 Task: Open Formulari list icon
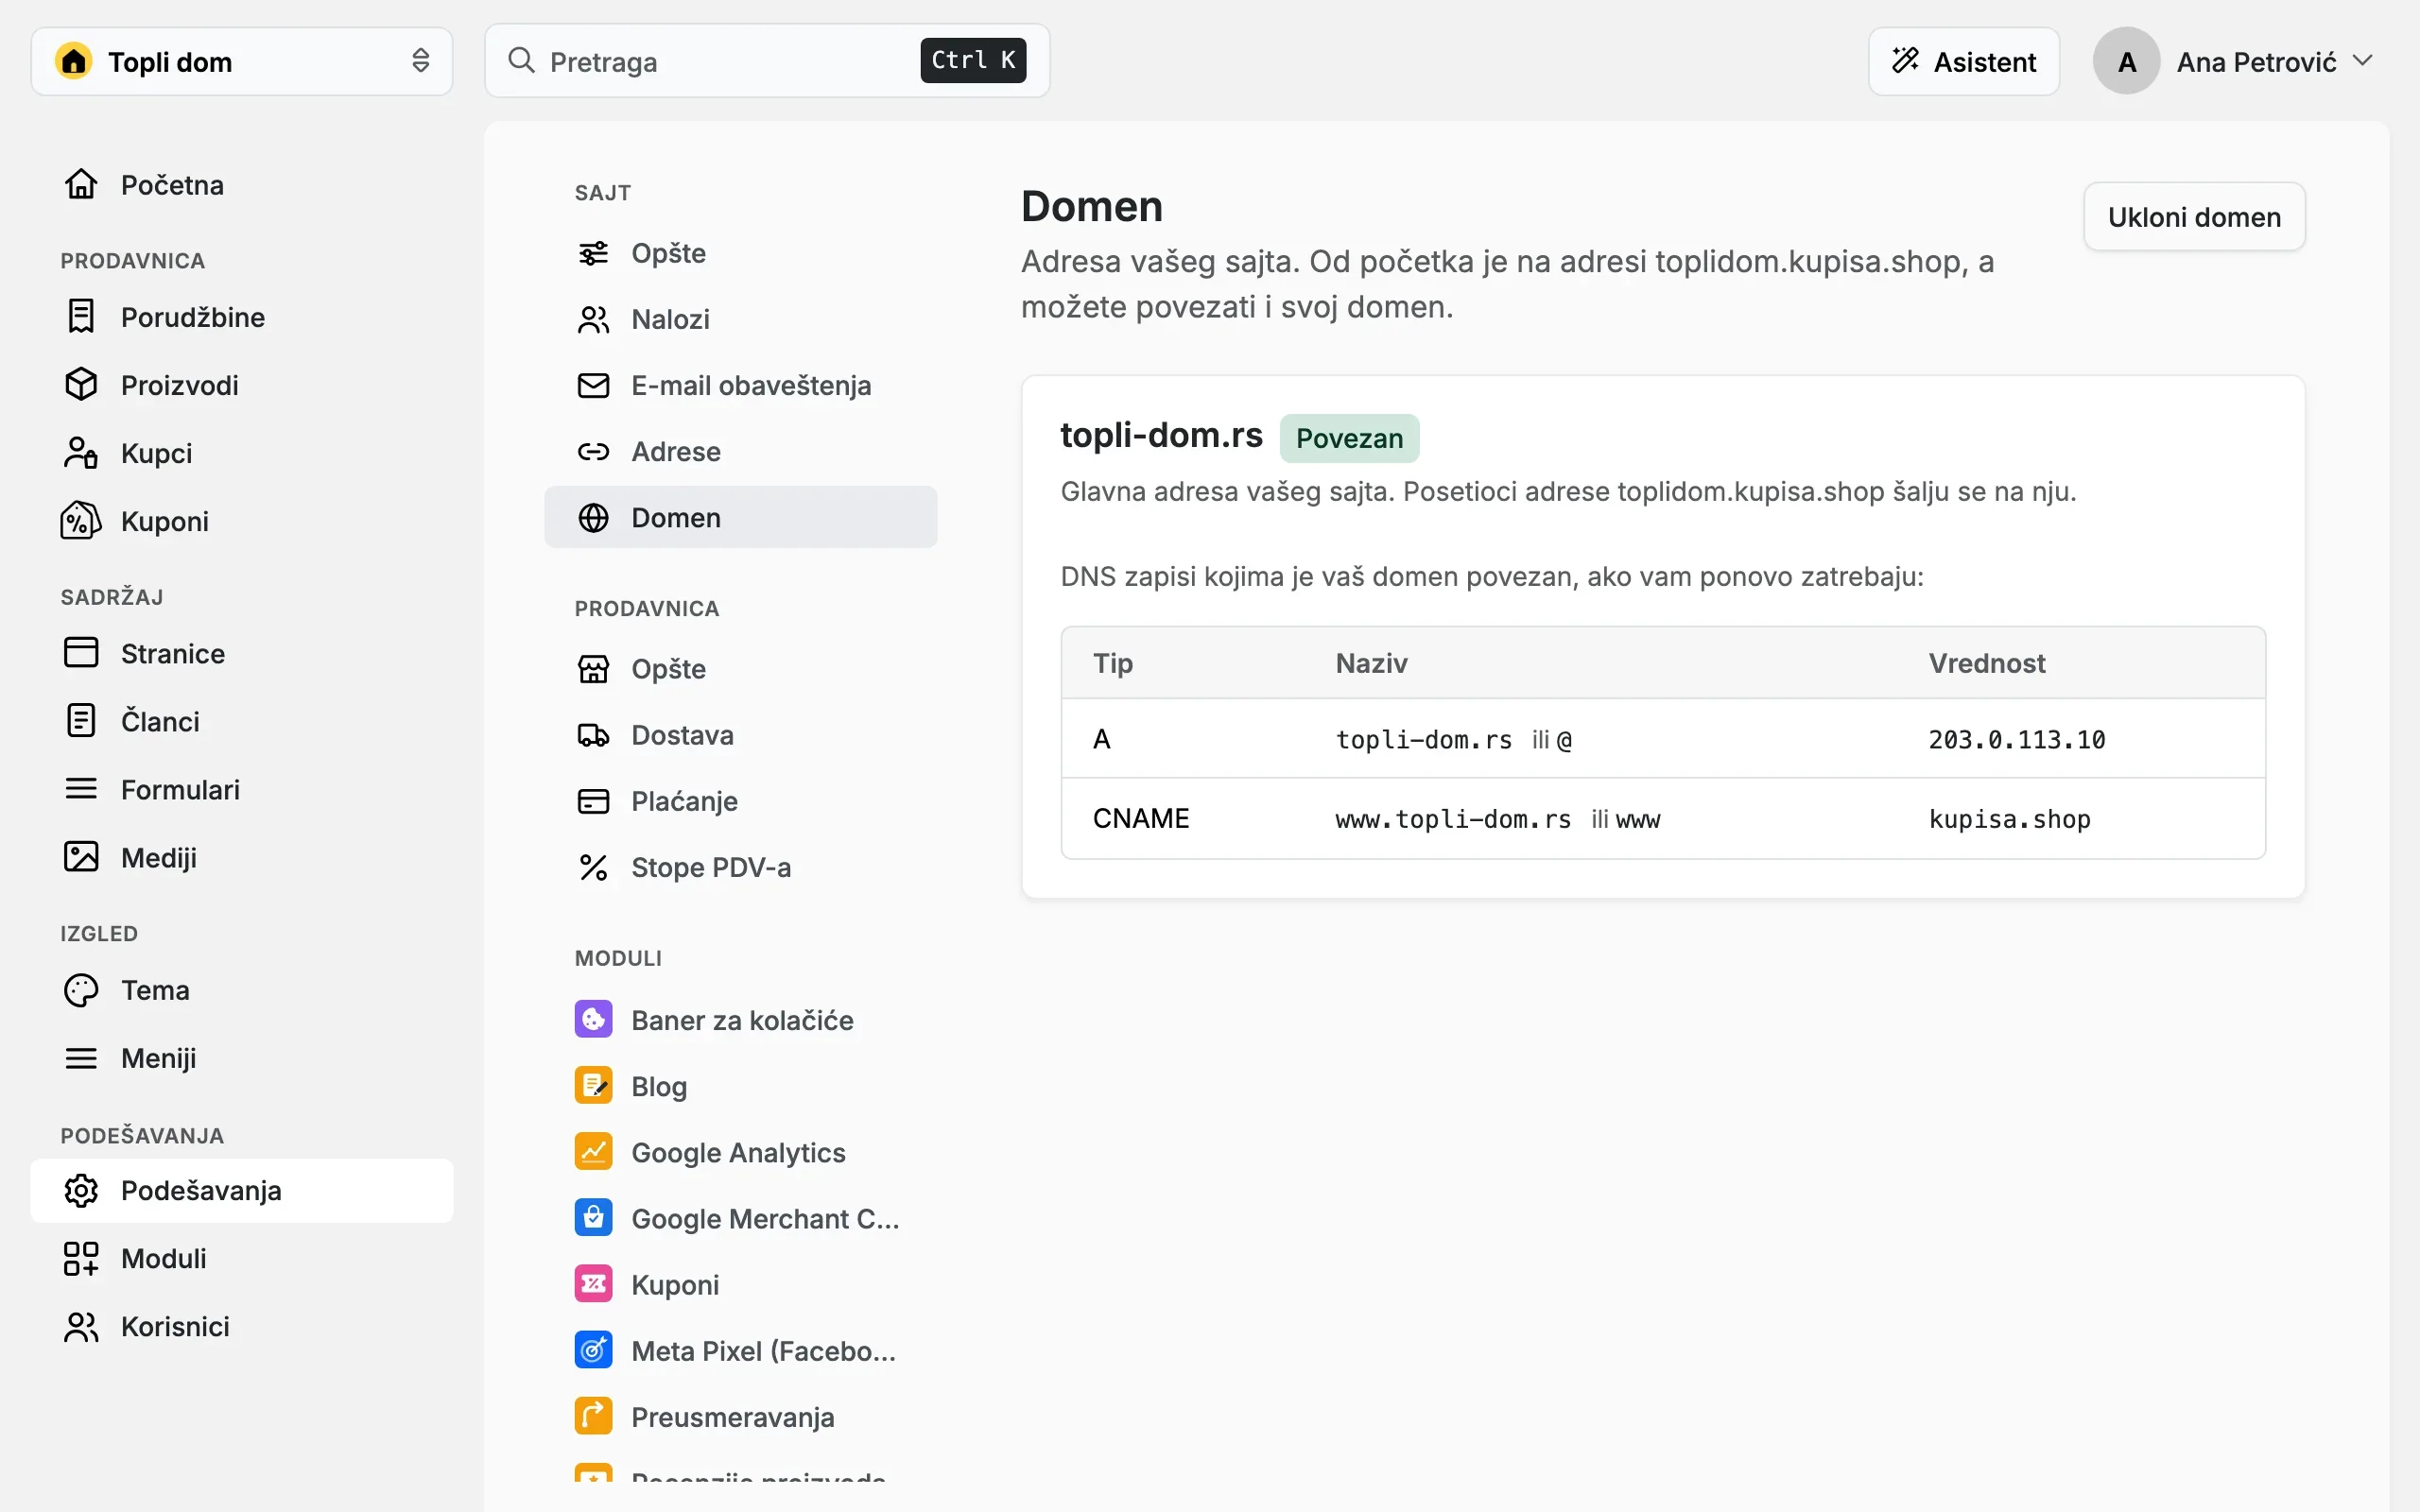coord(81,788)
